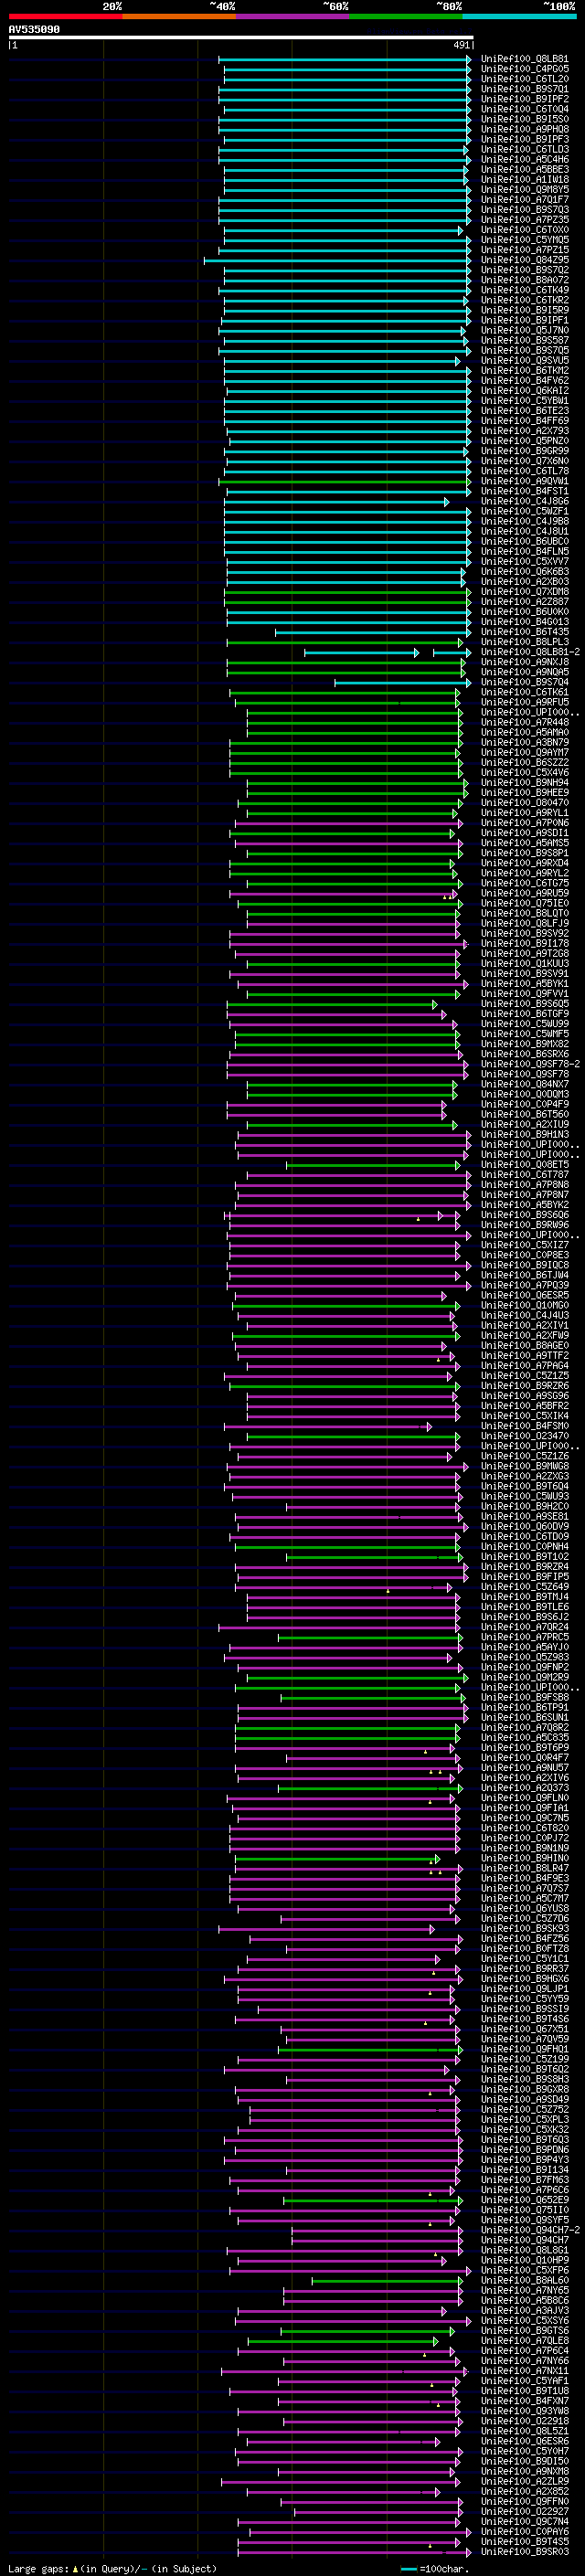The image size is (585, 2576).
Task: Select the UniRef100_C5YMQ5 label
Action: [525, 240]
